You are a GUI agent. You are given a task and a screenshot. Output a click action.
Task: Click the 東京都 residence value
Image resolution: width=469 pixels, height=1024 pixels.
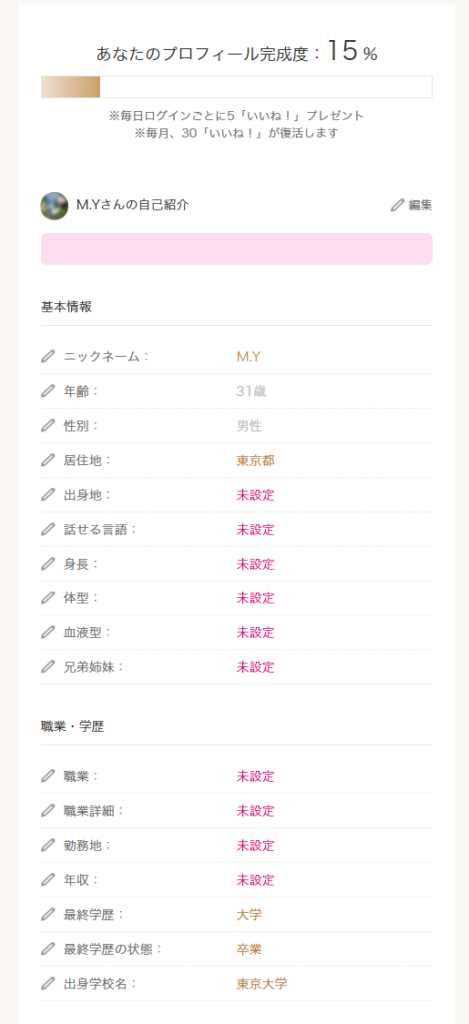point(255,460)
